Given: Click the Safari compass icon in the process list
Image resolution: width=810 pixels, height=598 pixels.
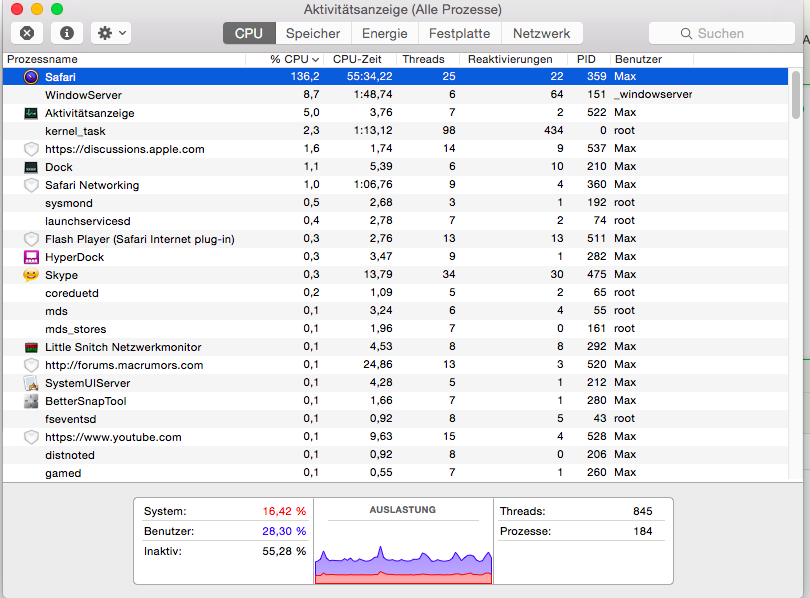Looking at the screenshot, I should (x=31, y=77).
